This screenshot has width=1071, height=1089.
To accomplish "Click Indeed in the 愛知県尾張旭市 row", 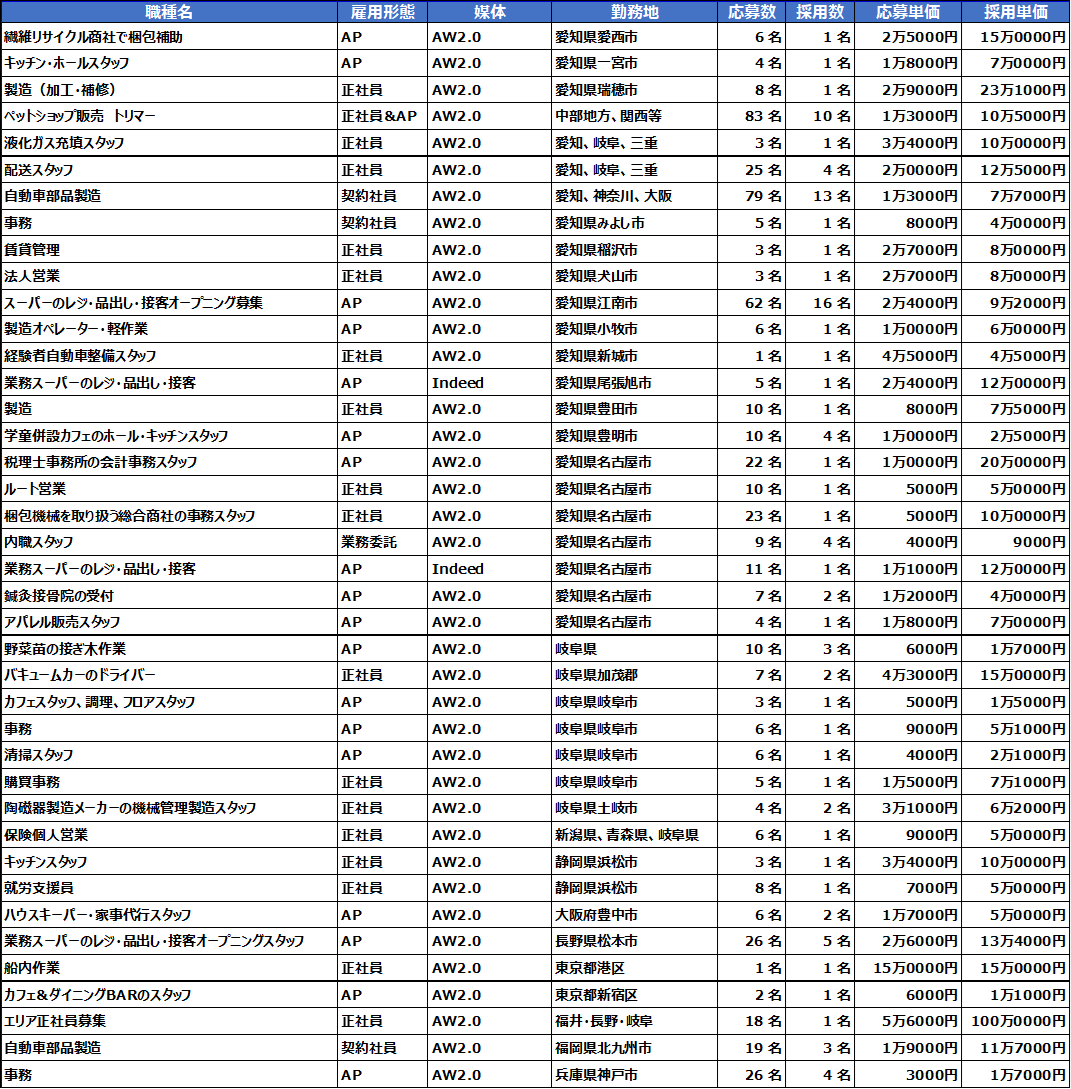I will click(x=458, y=382).
